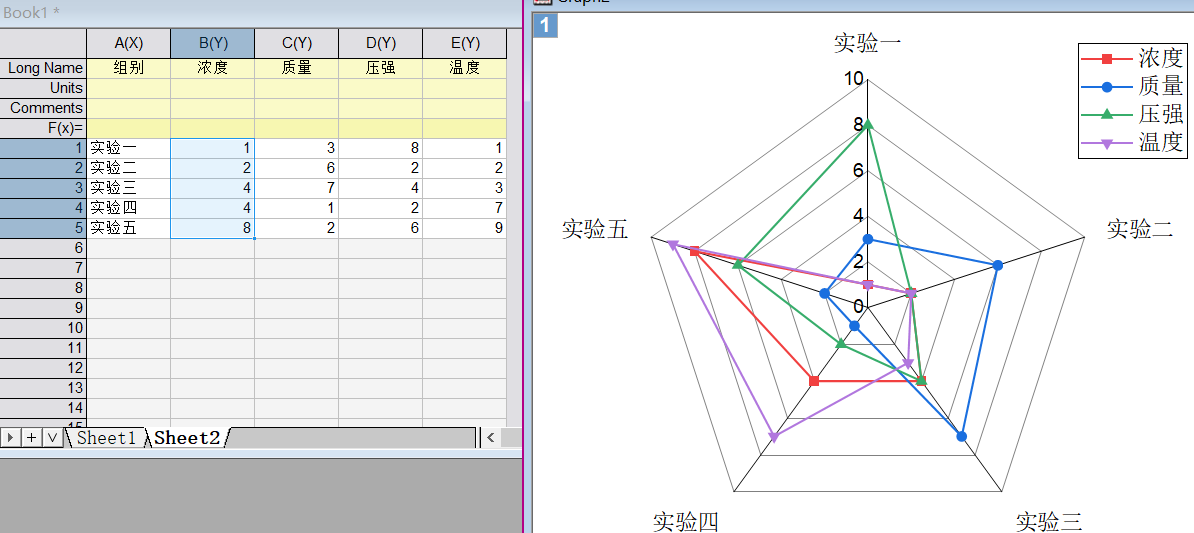
Task: Click the A(X) column header
Action: 128,44
